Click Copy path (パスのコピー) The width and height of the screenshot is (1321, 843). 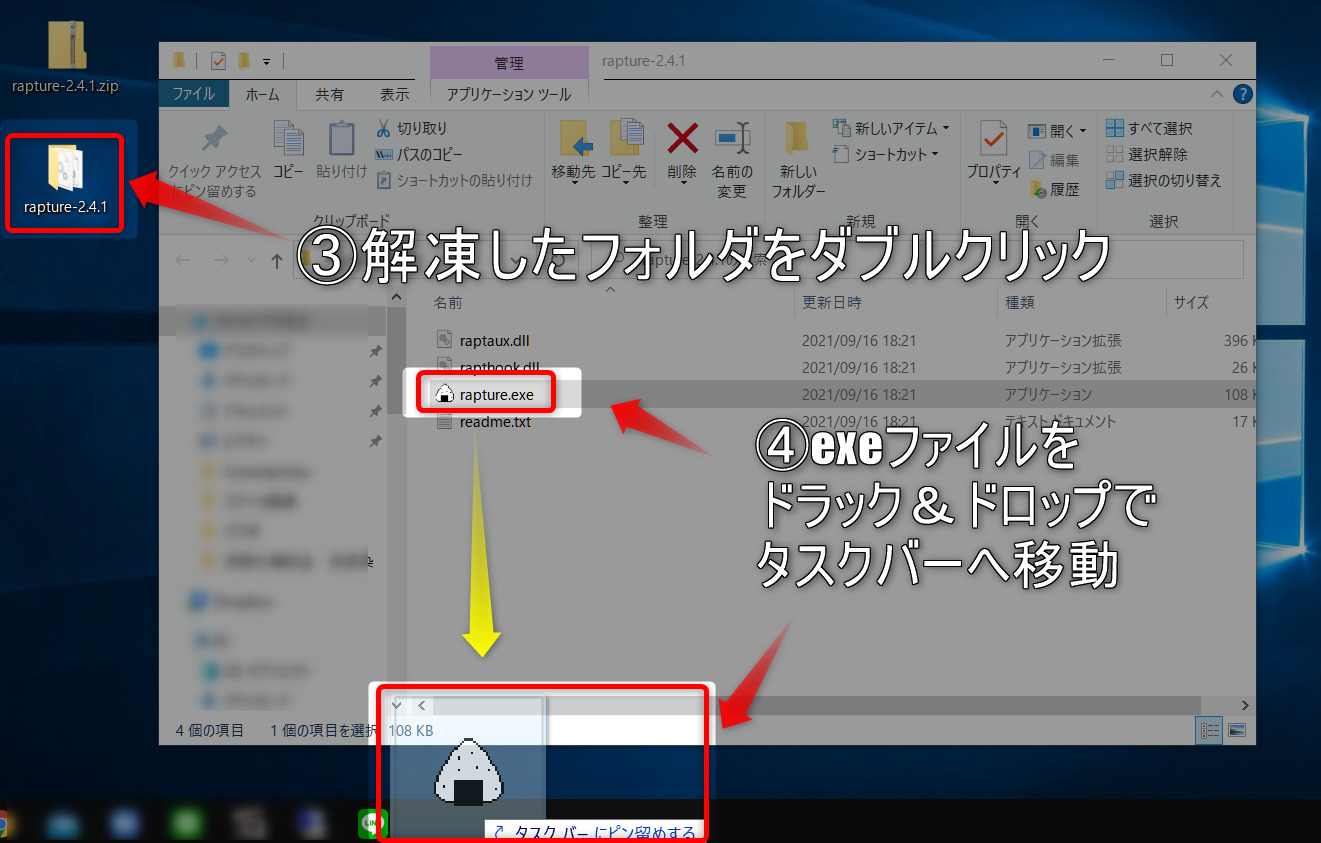pos(420,154)
